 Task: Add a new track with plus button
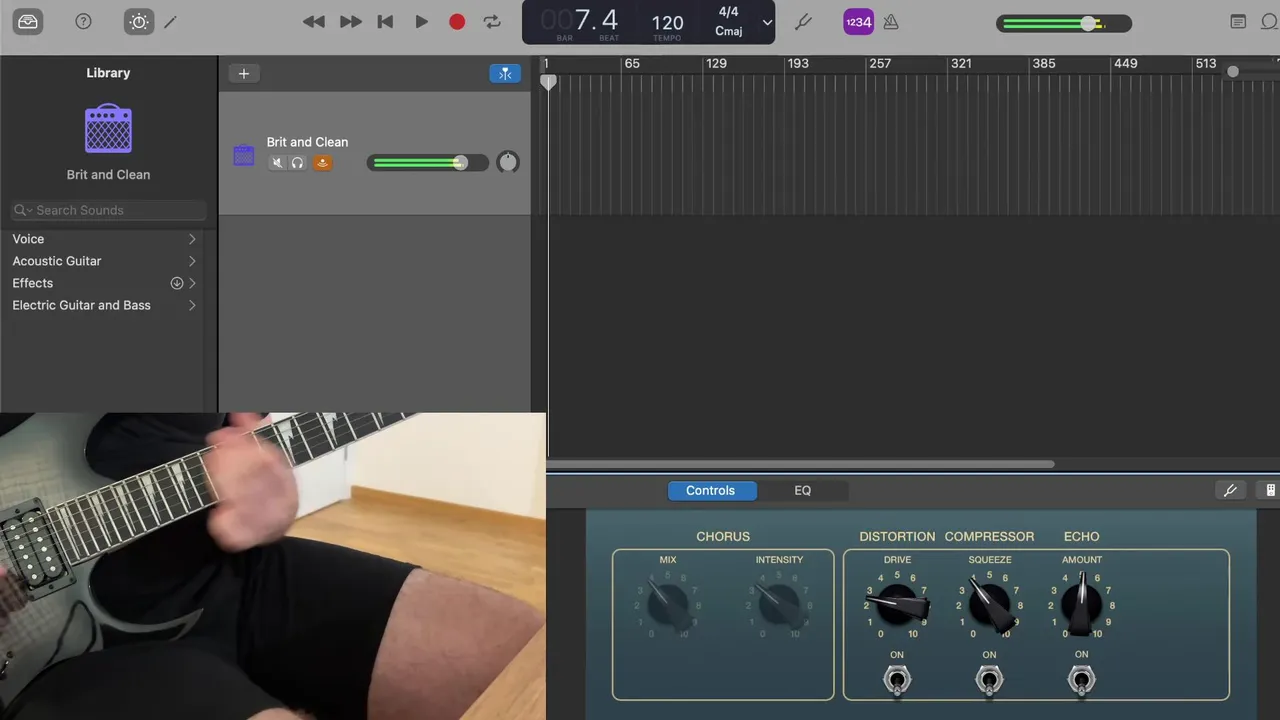coord(243,73)
